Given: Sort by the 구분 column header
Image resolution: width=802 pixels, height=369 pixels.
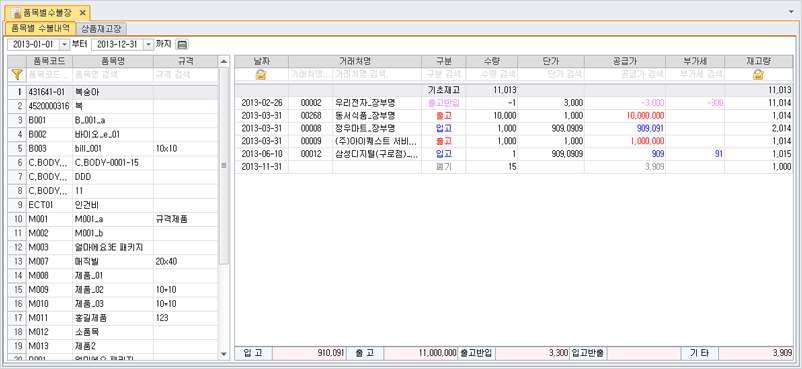Looking at the screenshot, I should tap(443, 61).
